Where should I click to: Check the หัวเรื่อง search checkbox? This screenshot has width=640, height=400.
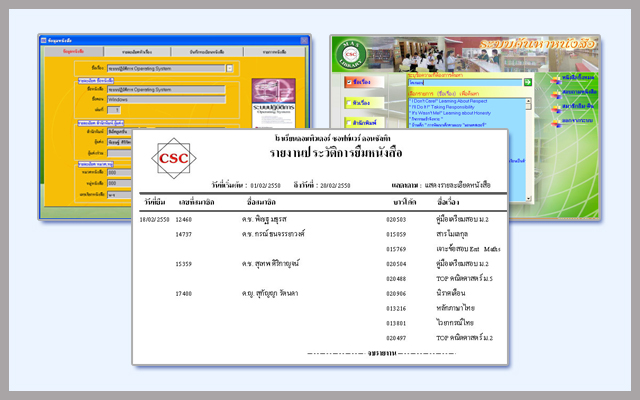(349, 103)
